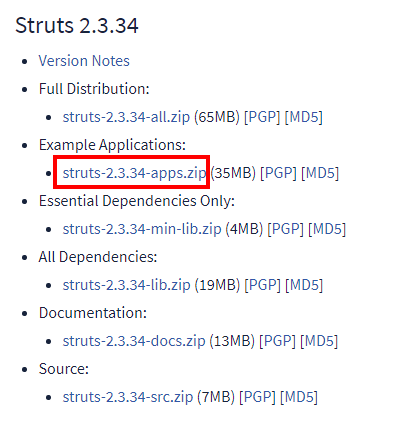This screenshot has width=416, height=434.
Task: Open MD5 checksum for struts-2.3.34-min-lib.zip
Action: [327, 229]
